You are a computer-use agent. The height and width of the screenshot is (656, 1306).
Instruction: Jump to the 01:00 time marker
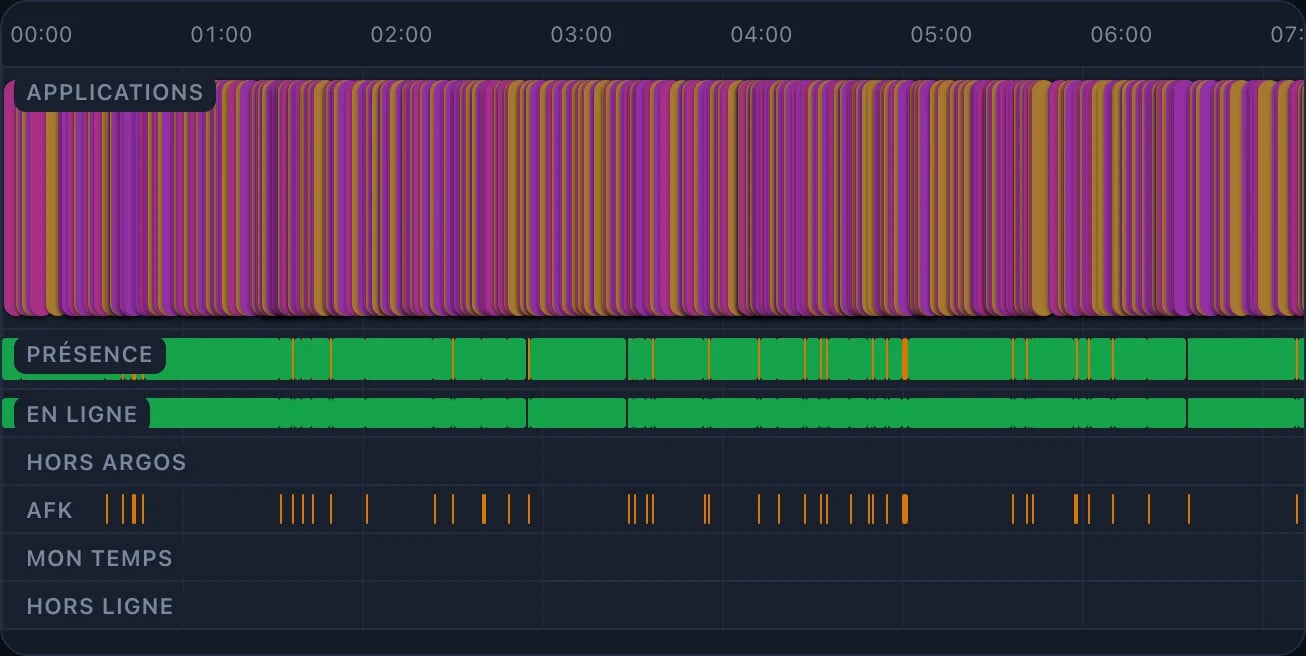coord(222,35)
